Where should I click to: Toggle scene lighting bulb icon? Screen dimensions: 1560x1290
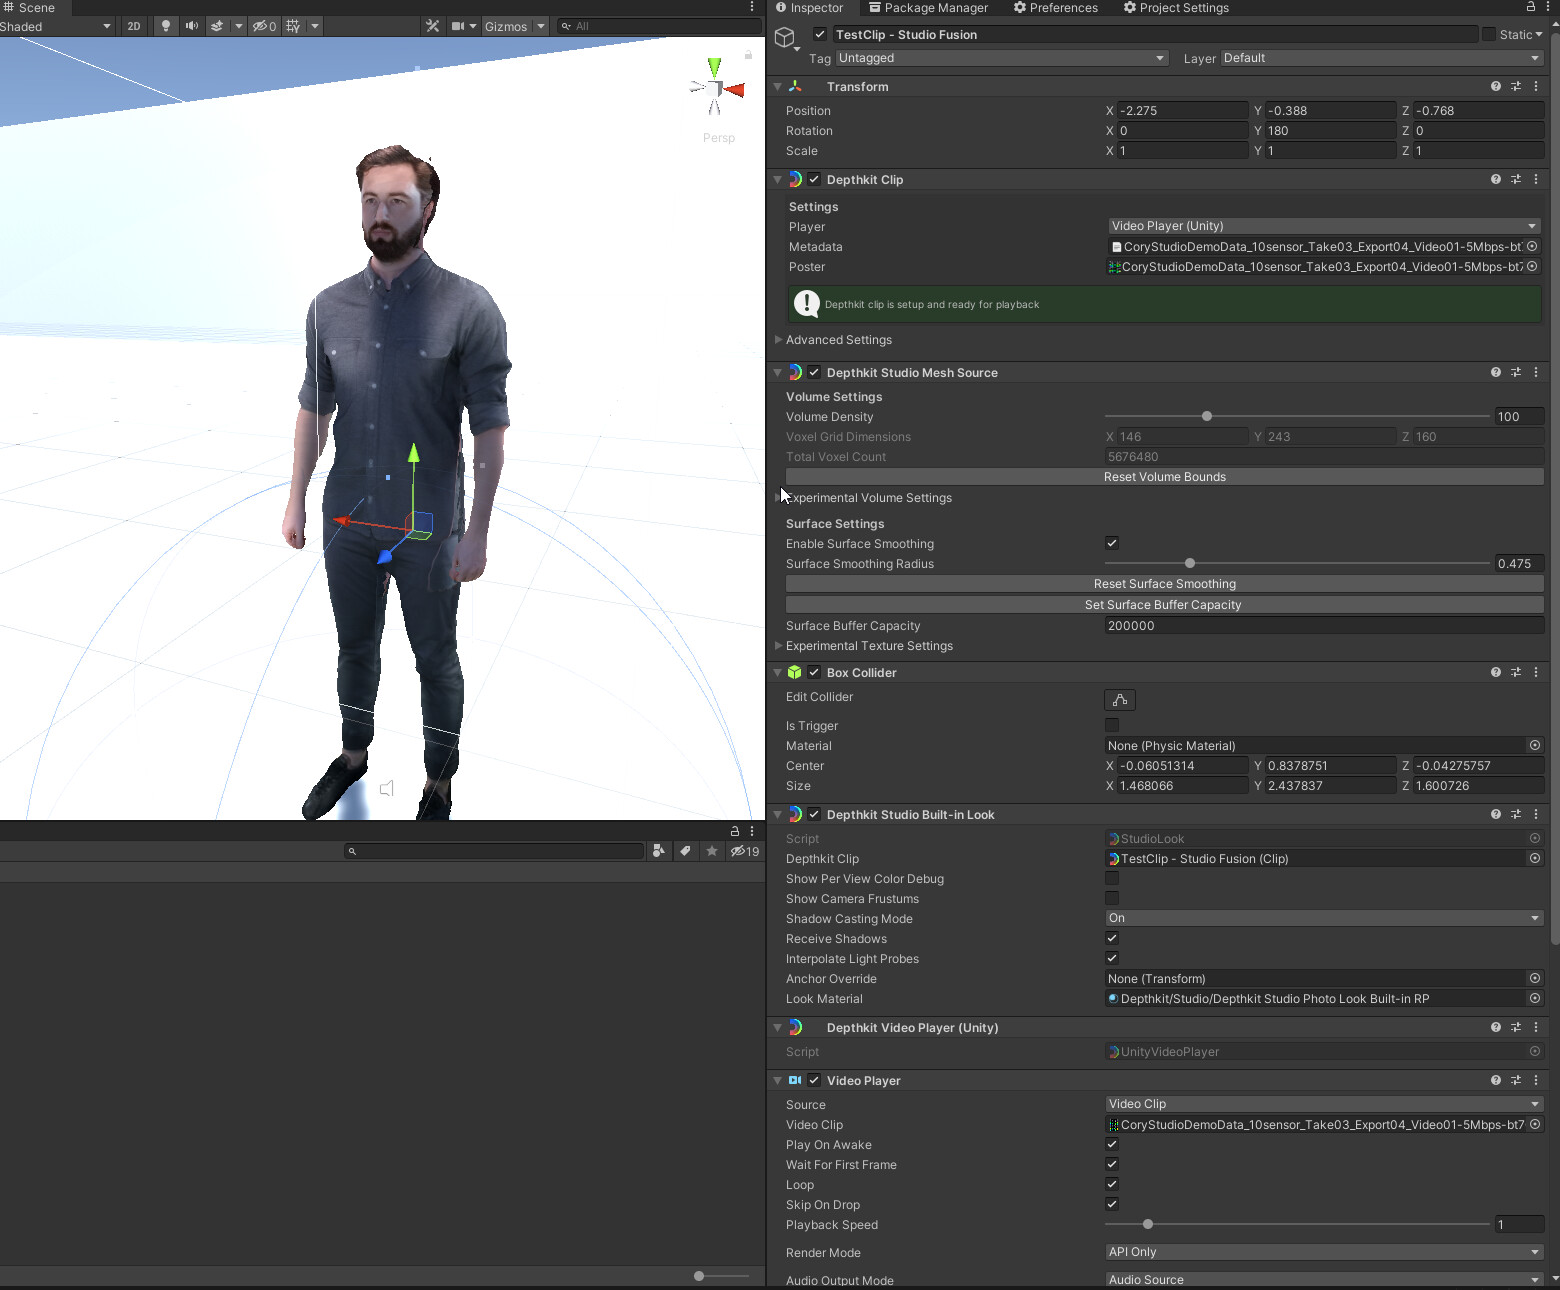(166, 26)
